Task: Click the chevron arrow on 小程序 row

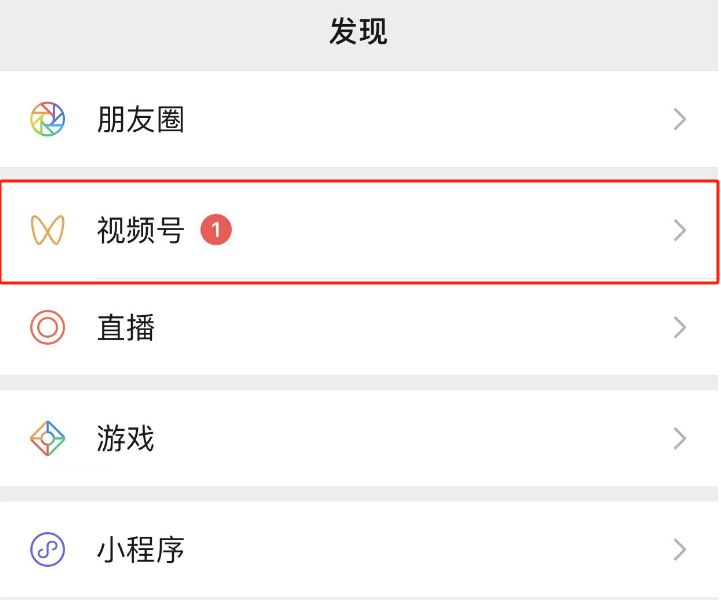Action: tap(680, 549)
